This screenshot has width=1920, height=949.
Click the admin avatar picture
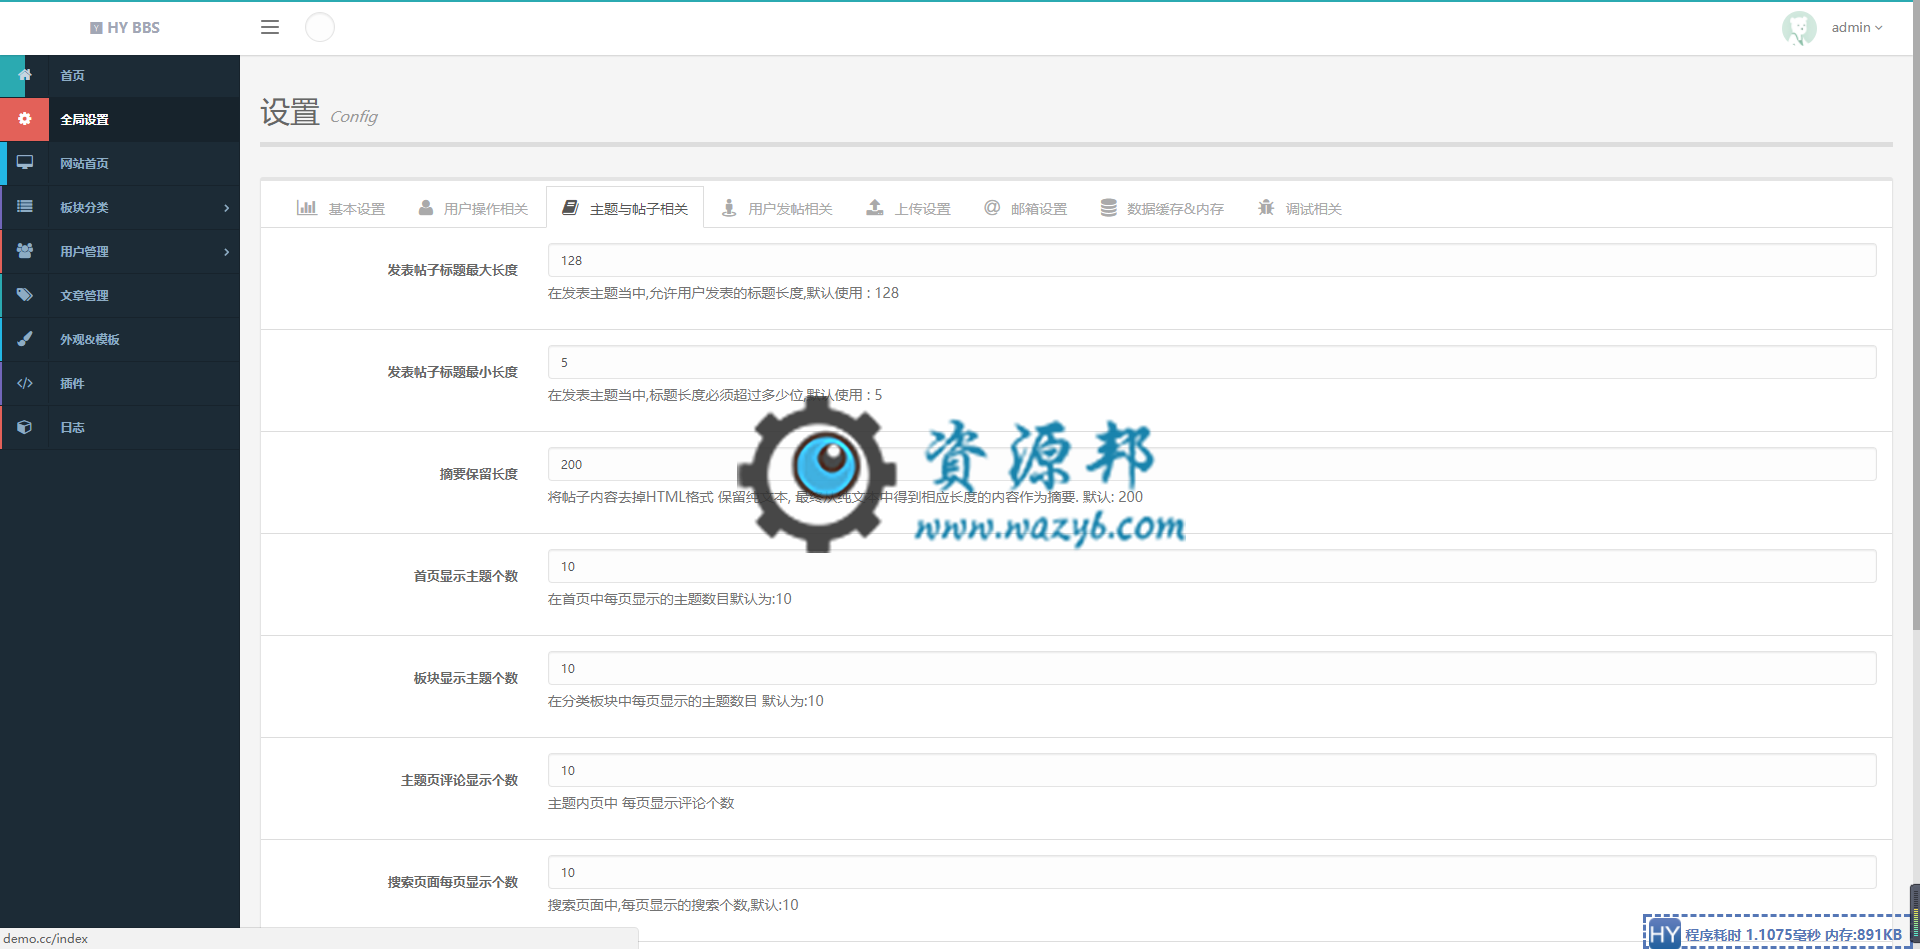point(1799,28)
